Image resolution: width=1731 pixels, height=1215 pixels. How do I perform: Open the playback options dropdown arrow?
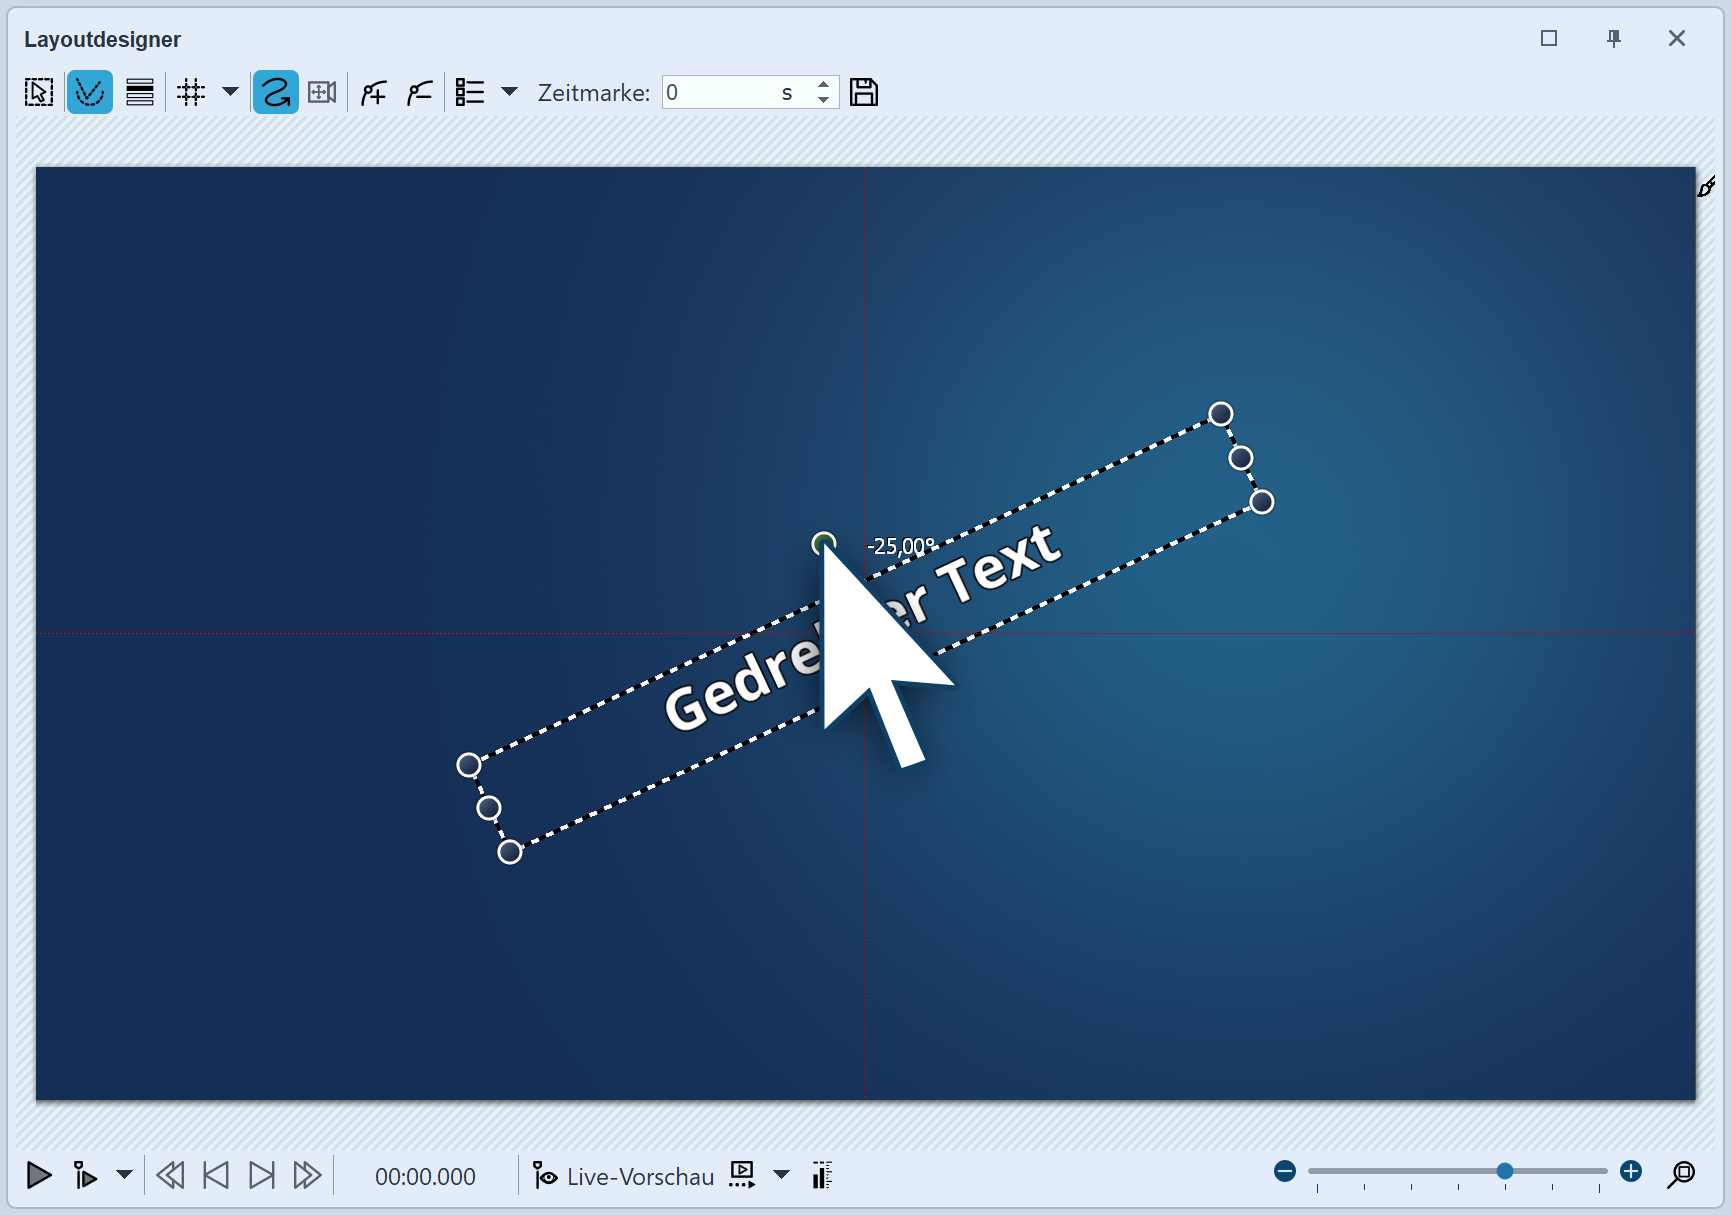pos(124,1176)
